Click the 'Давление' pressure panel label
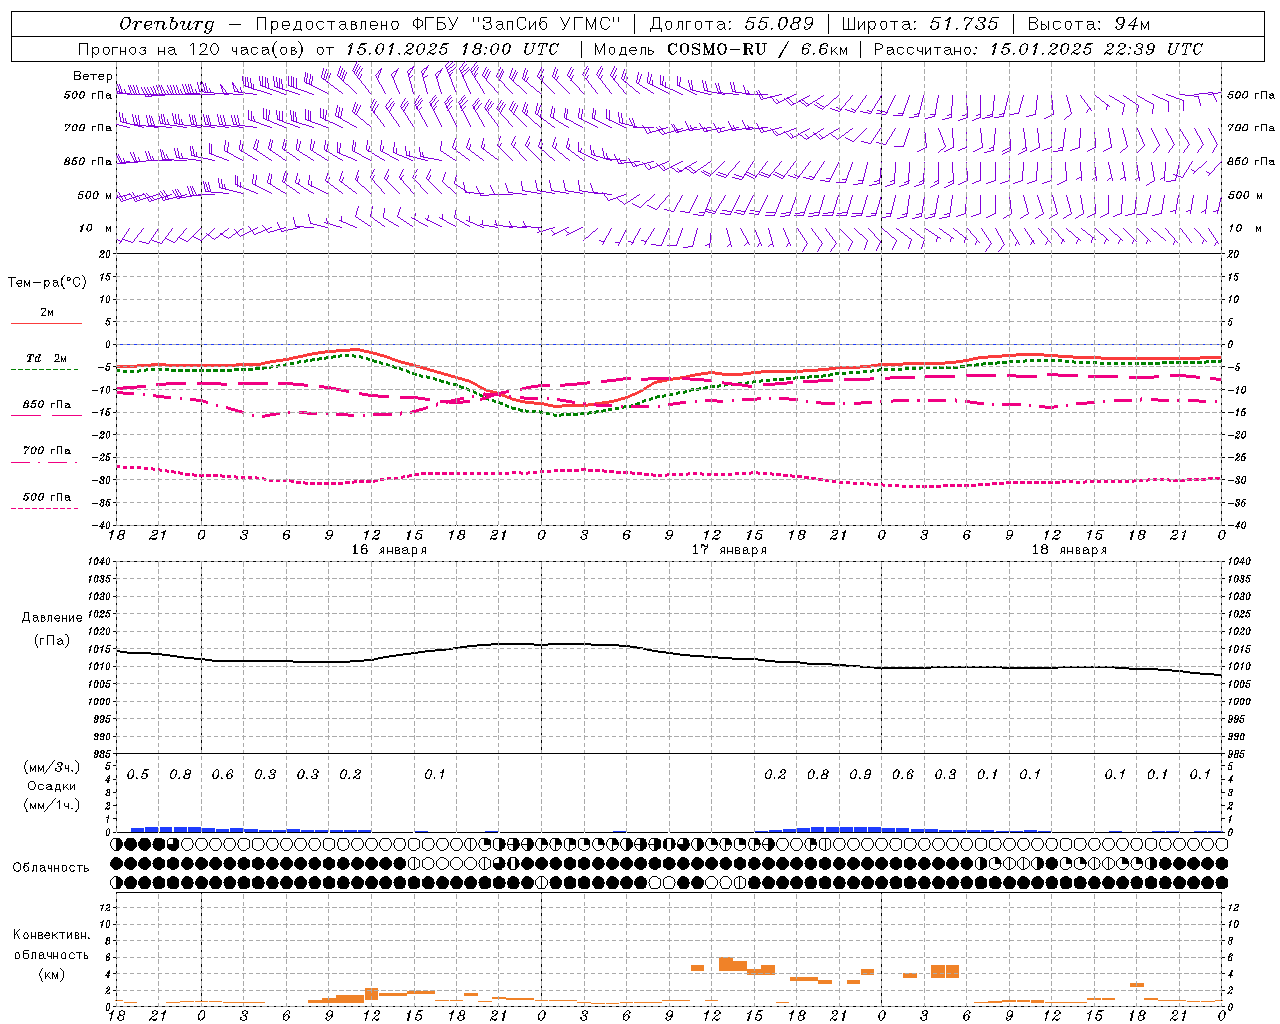This screenshot has height=1024, width=1280. click(52, 618)
